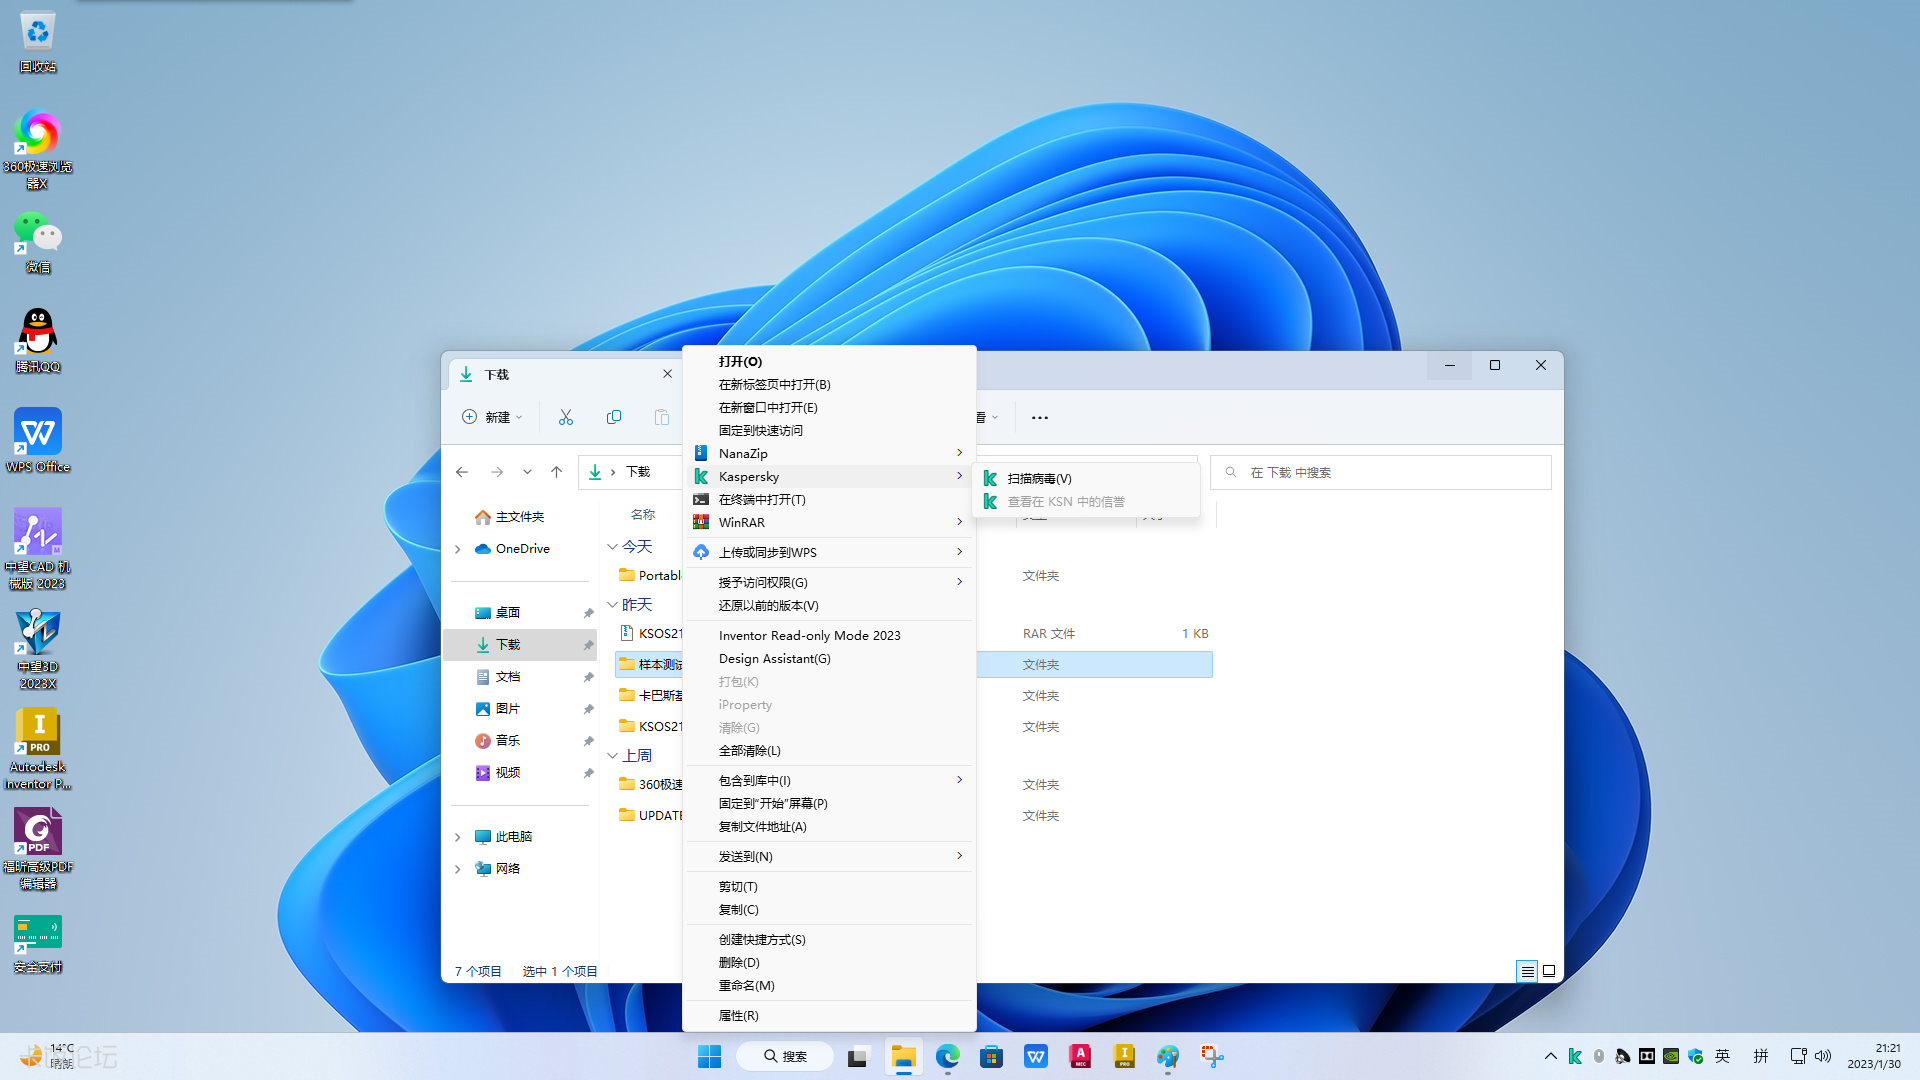The width and height of the screenshot is (1920, 1080).
Task: Expand 上传或同步到WPS submenu
Action: click(829, 552)
